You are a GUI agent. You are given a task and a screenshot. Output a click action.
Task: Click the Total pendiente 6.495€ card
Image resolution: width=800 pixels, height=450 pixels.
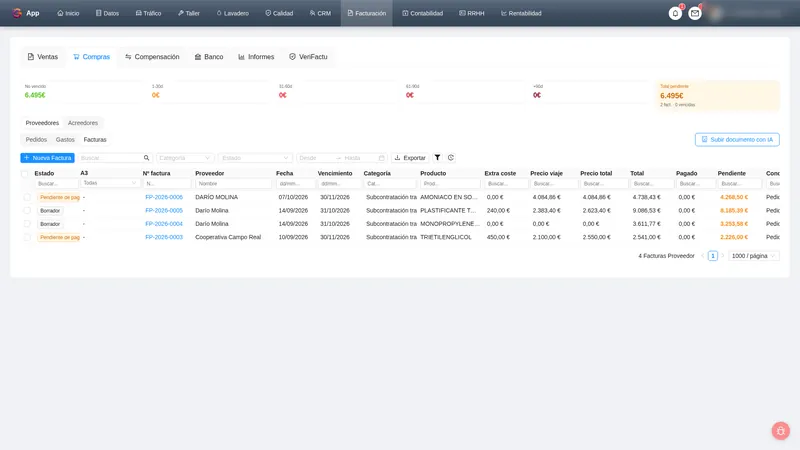pyautogui.click(x=718, y=95)
